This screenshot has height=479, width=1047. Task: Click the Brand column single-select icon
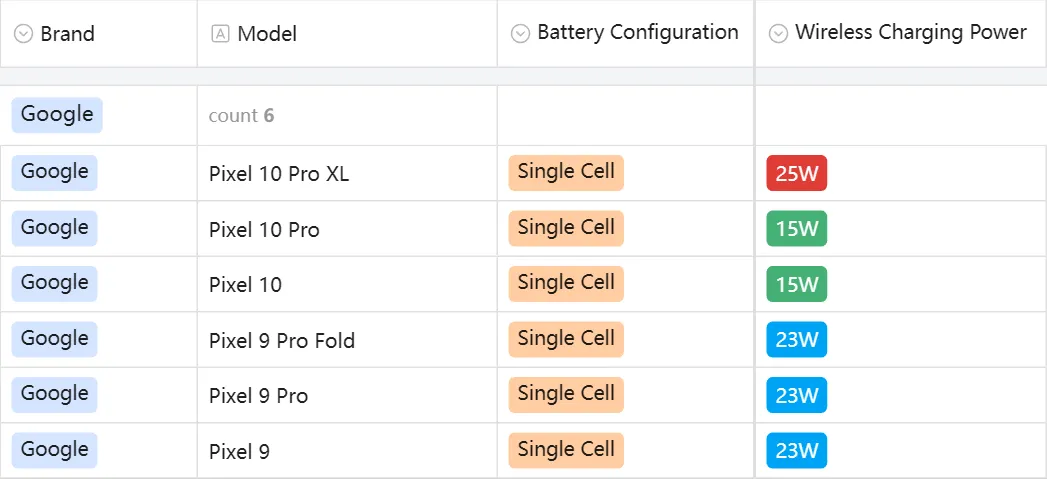[23, 33]
